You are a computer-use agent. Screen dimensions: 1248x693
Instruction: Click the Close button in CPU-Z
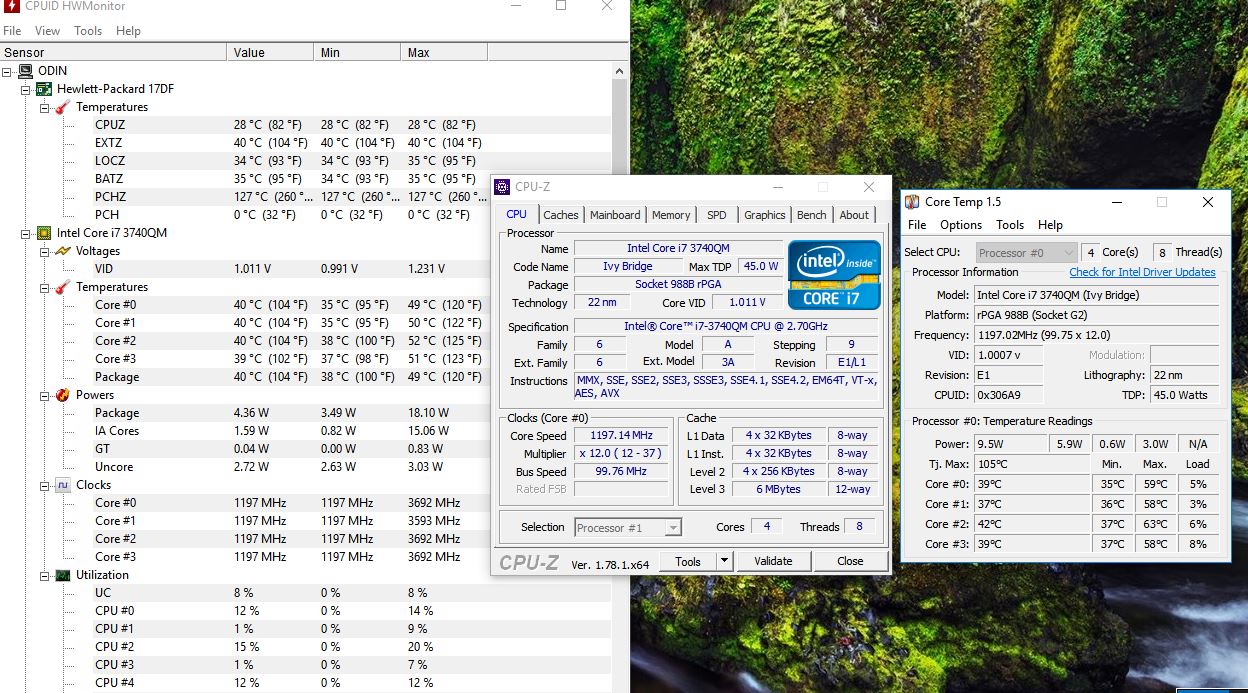(850, 561)
